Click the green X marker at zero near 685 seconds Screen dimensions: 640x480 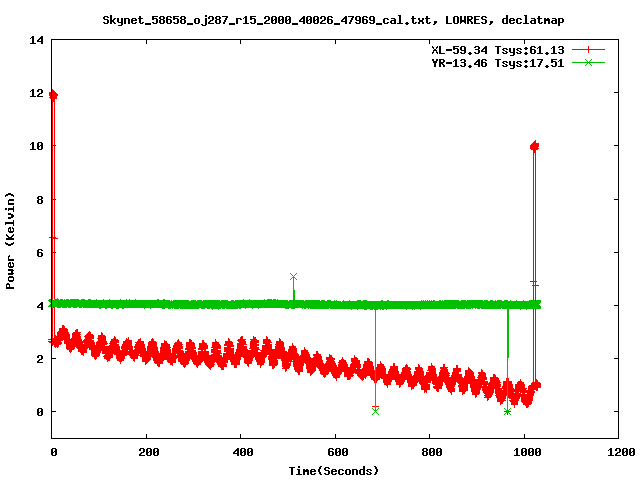pos(376,411)
